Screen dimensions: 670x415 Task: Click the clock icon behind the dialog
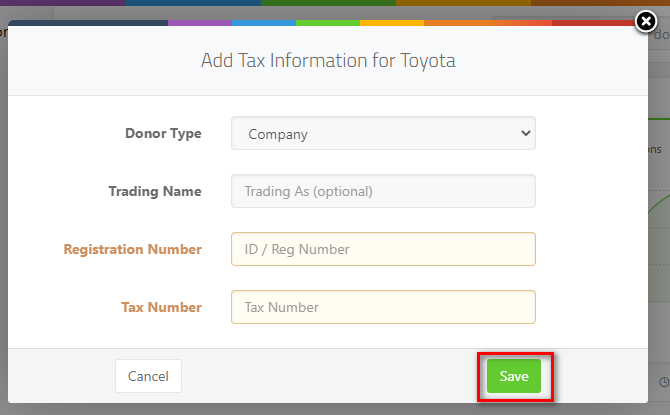coord(664,382)
